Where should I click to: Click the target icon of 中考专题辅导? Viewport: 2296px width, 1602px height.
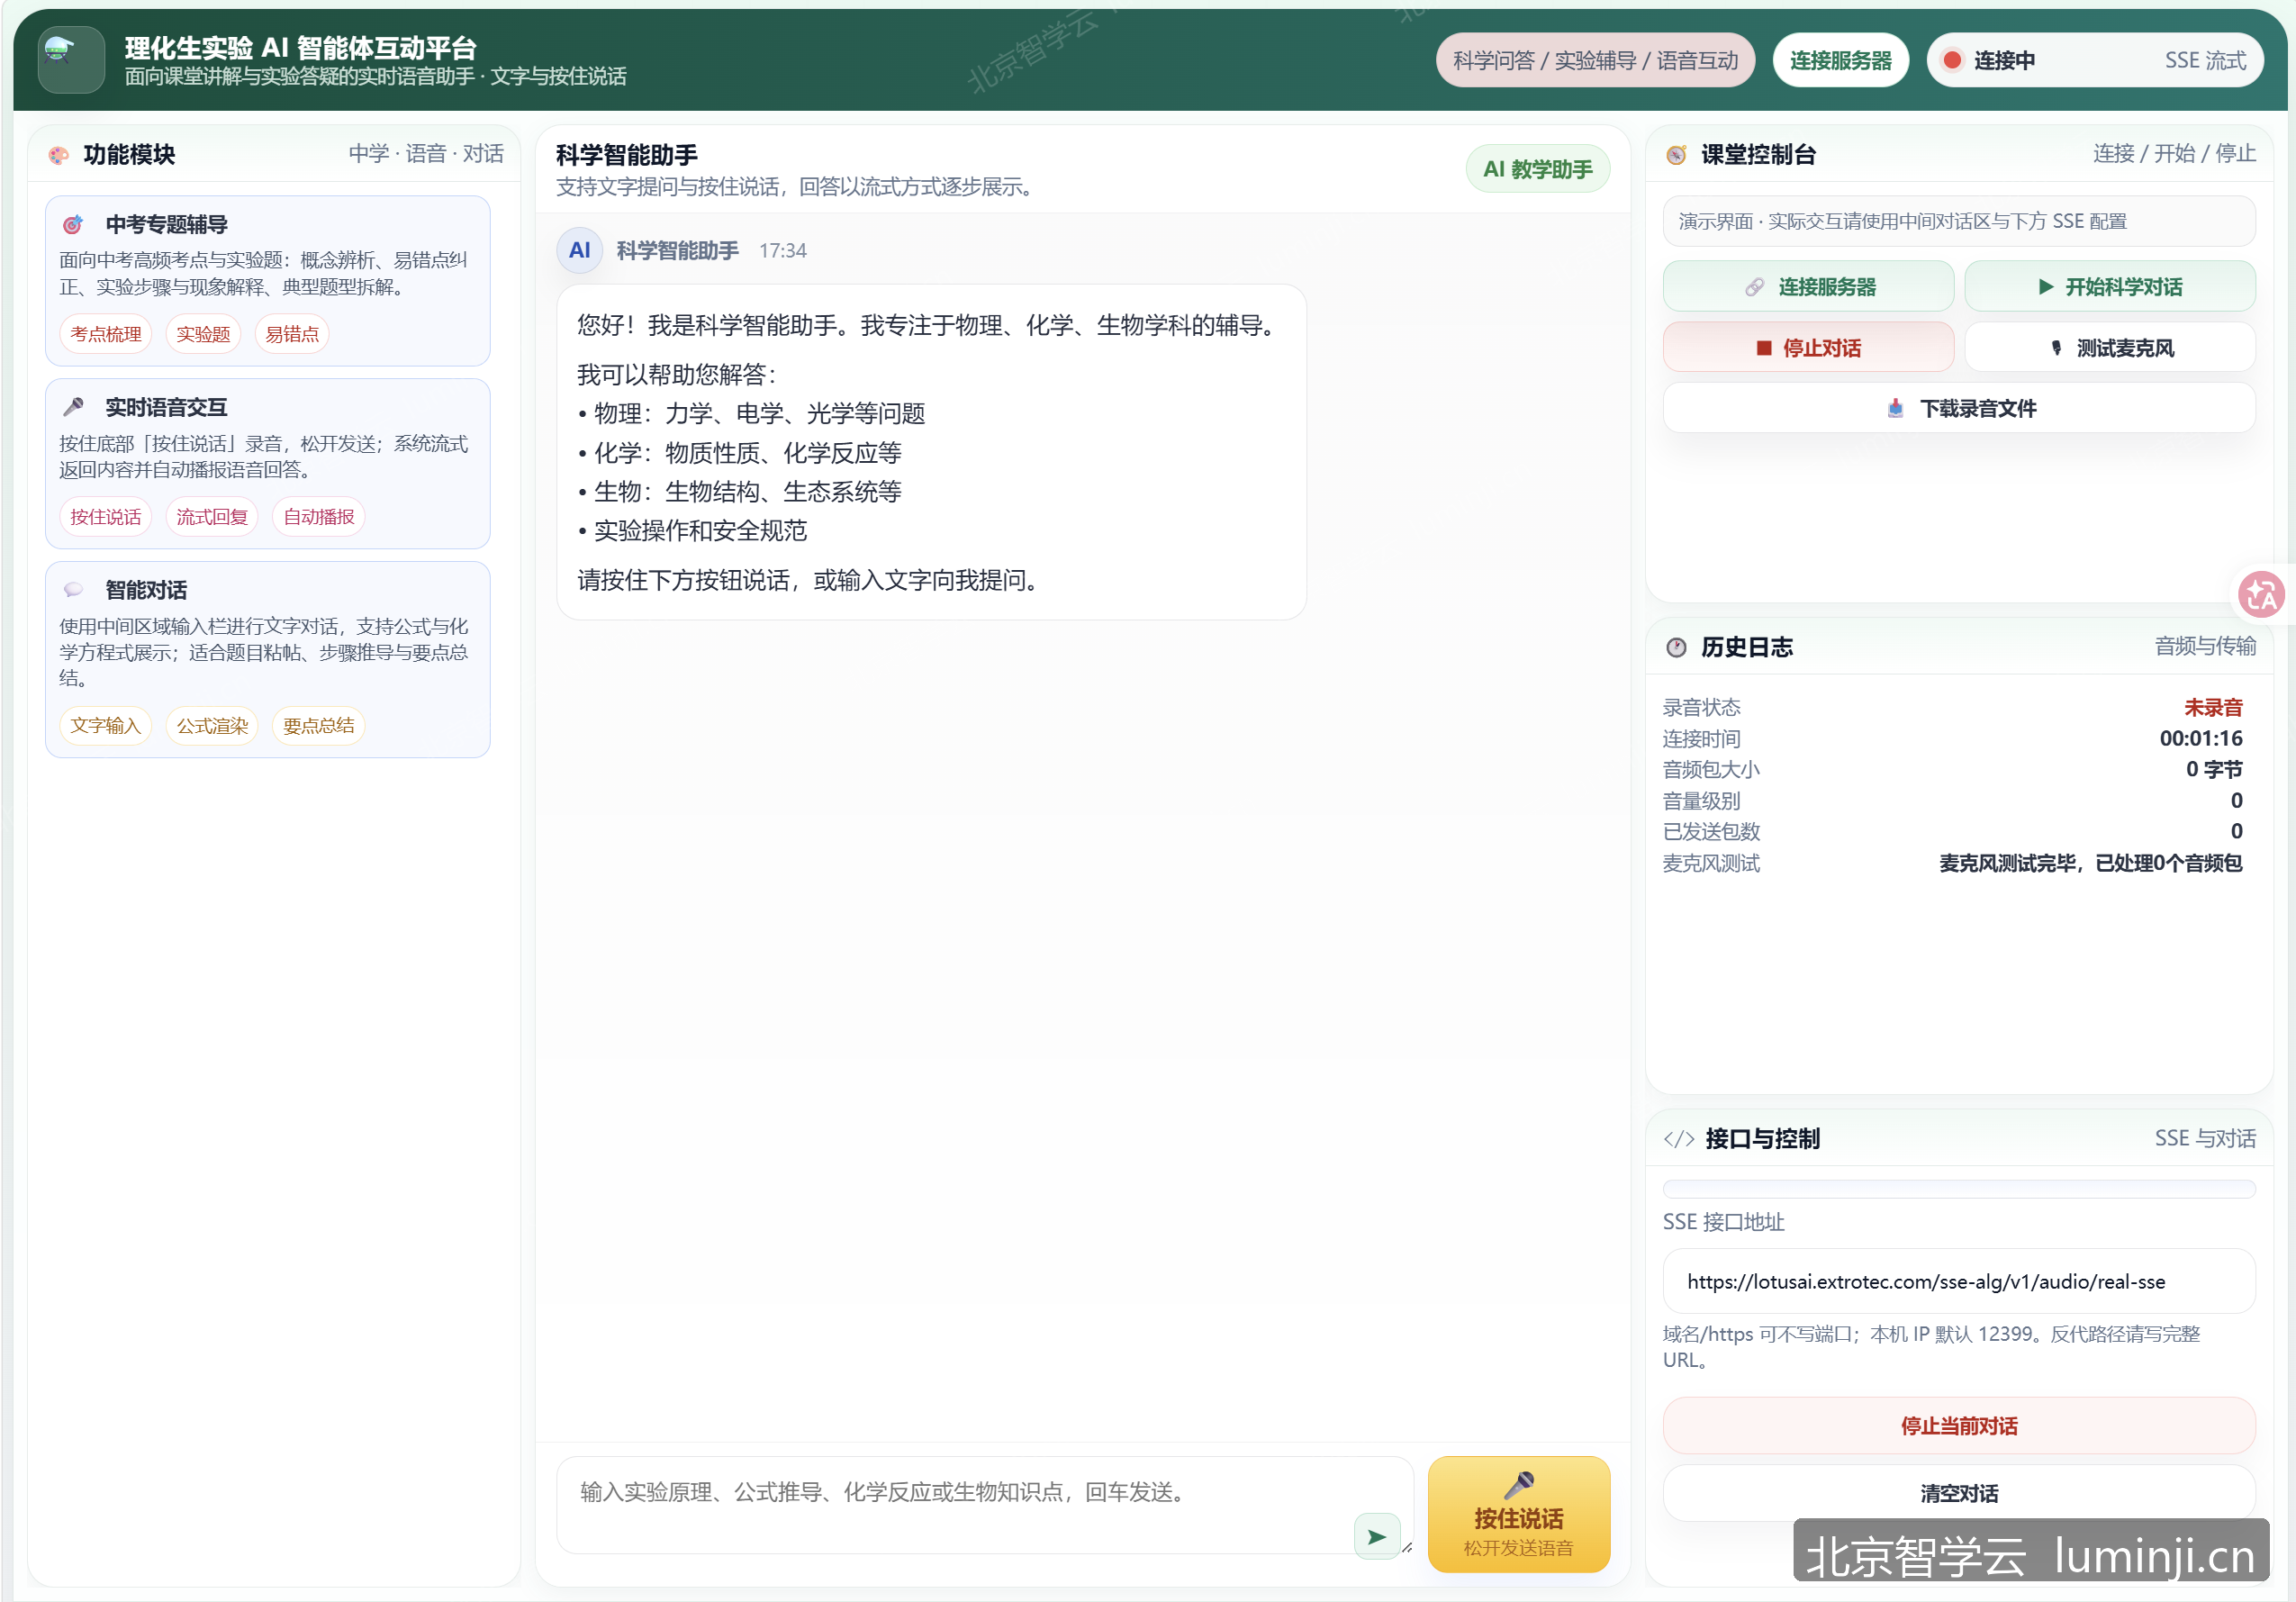pos(73,225)
